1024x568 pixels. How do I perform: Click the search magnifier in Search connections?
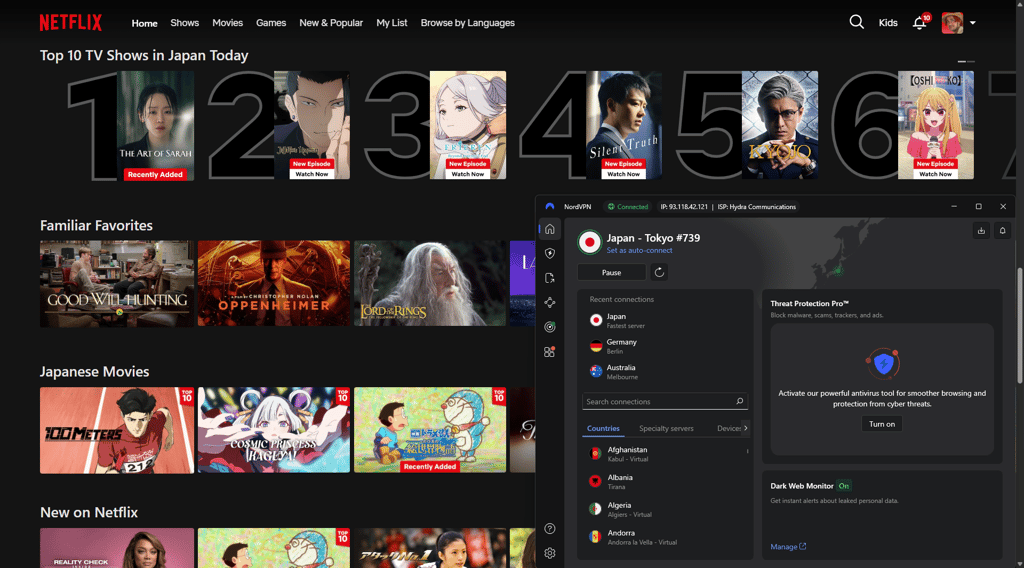coord(739,402)
